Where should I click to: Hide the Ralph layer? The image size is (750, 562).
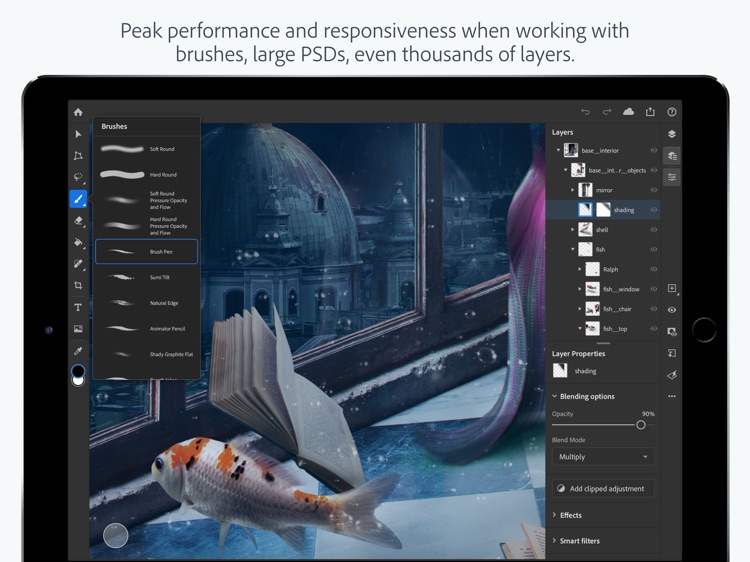tap(653, 269)
